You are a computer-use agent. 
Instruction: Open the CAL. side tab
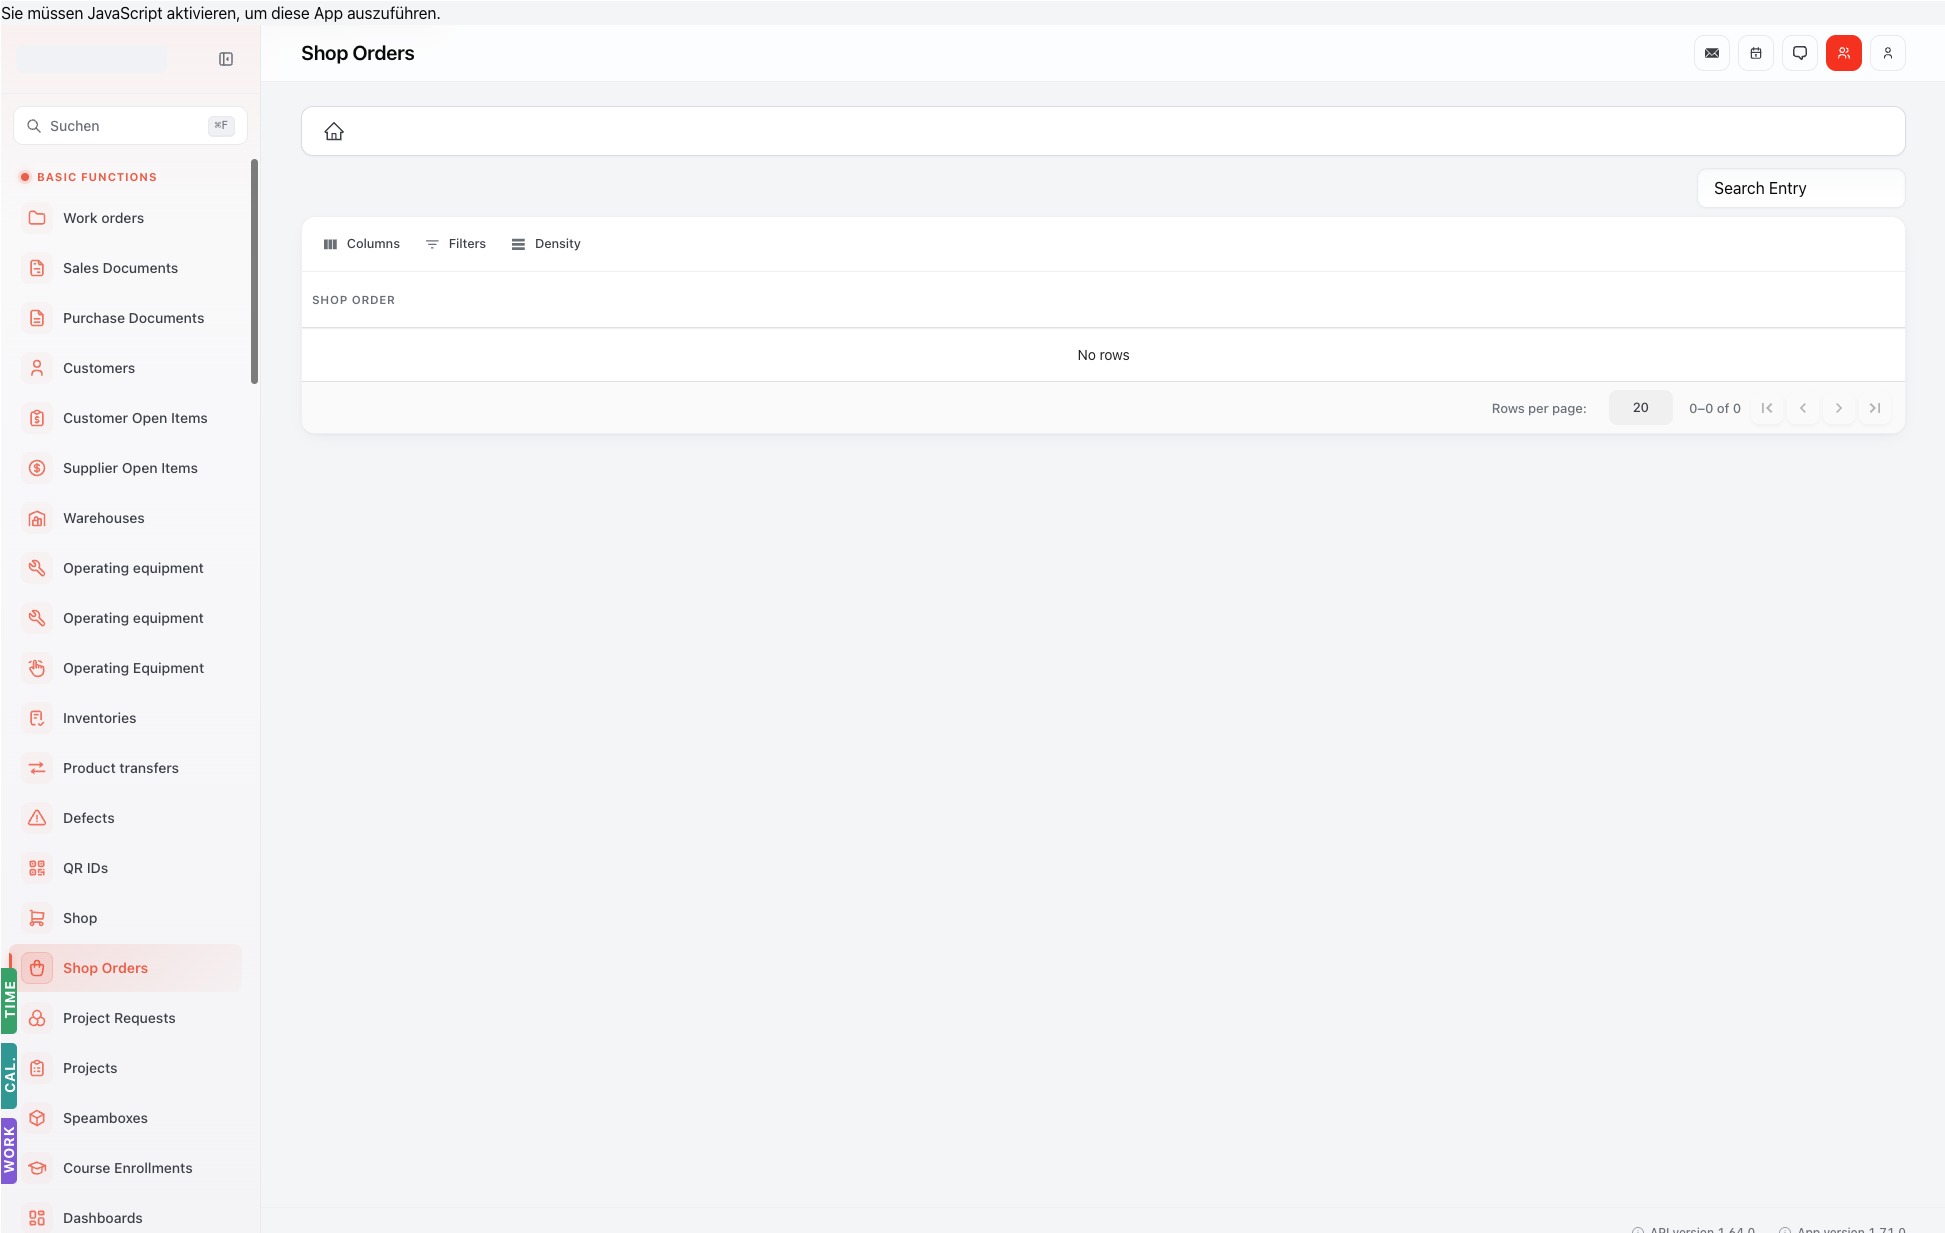click(x=9, y=1076)
